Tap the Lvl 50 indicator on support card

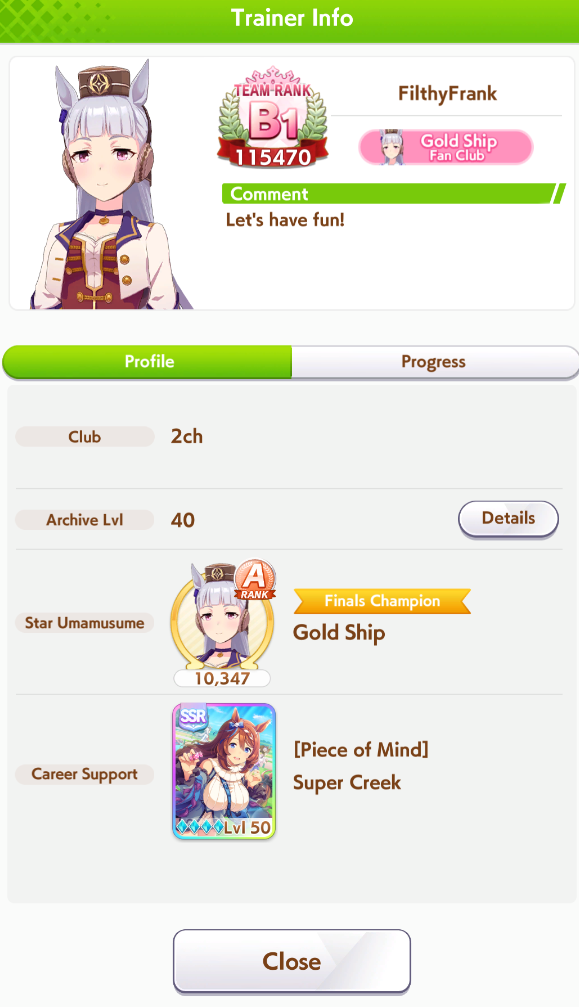(247, 827)
